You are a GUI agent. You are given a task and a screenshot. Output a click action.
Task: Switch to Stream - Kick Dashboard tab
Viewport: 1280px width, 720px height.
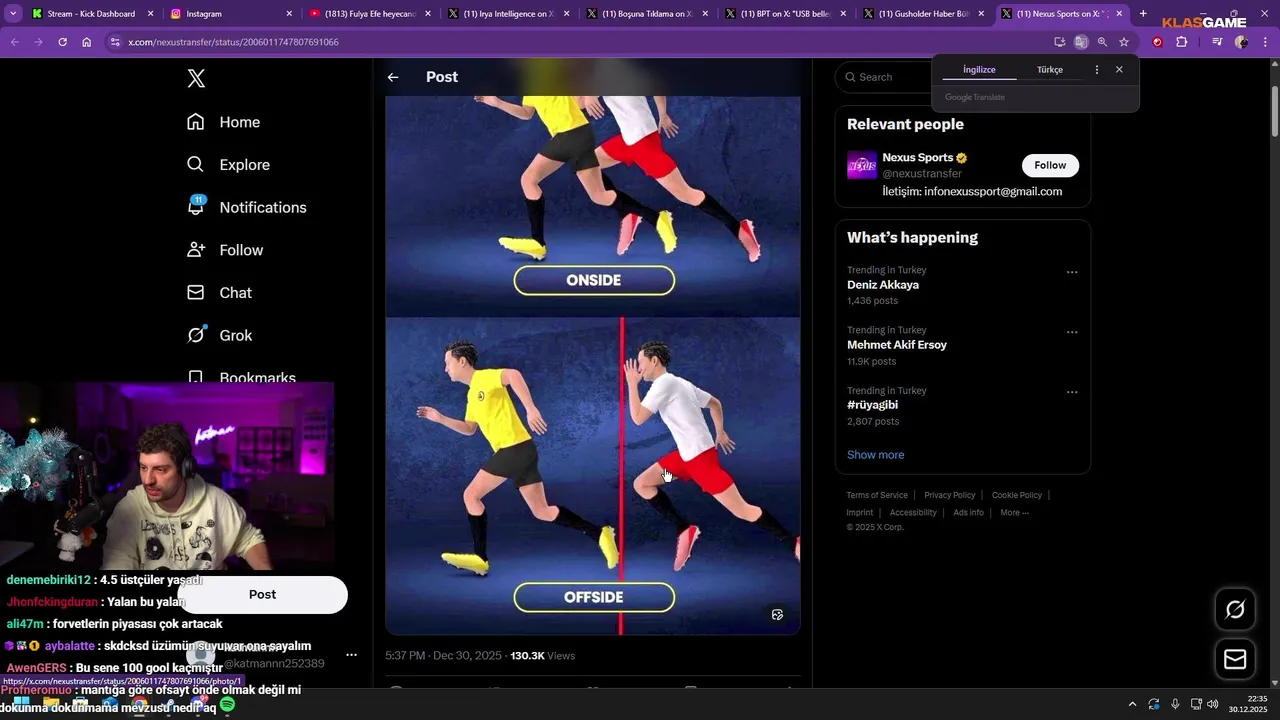click(x=90, y=14)
